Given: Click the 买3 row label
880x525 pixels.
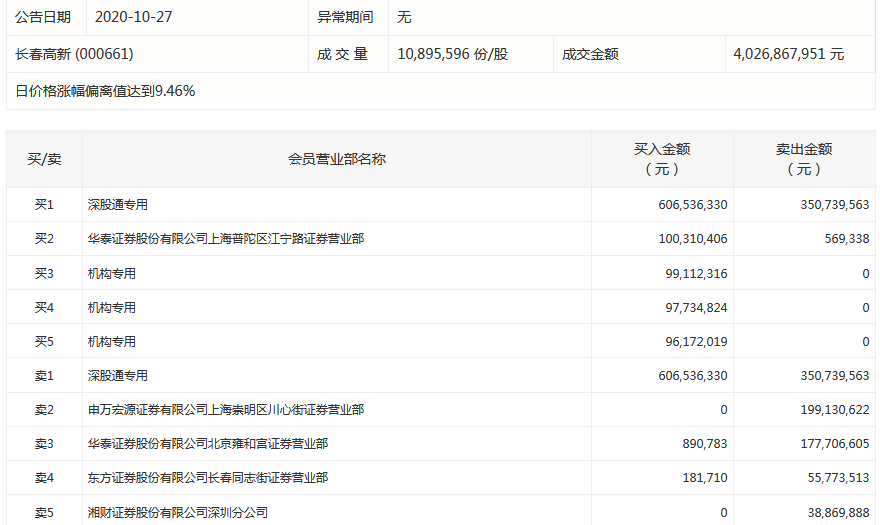Looking at the screenshot, I should point(44,273).
